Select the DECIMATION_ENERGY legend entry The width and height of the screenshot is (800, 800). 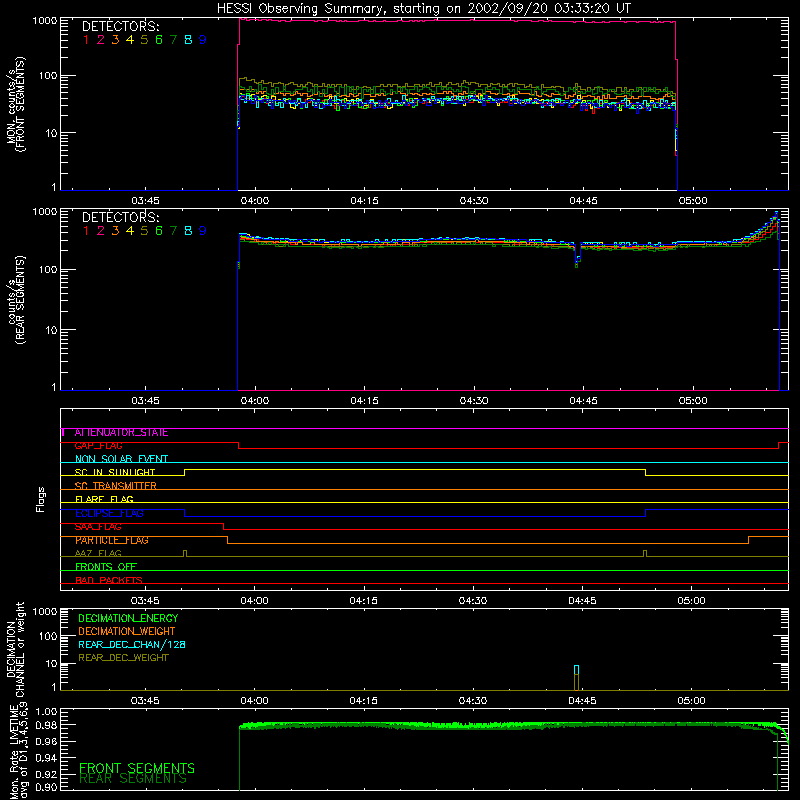128,618
